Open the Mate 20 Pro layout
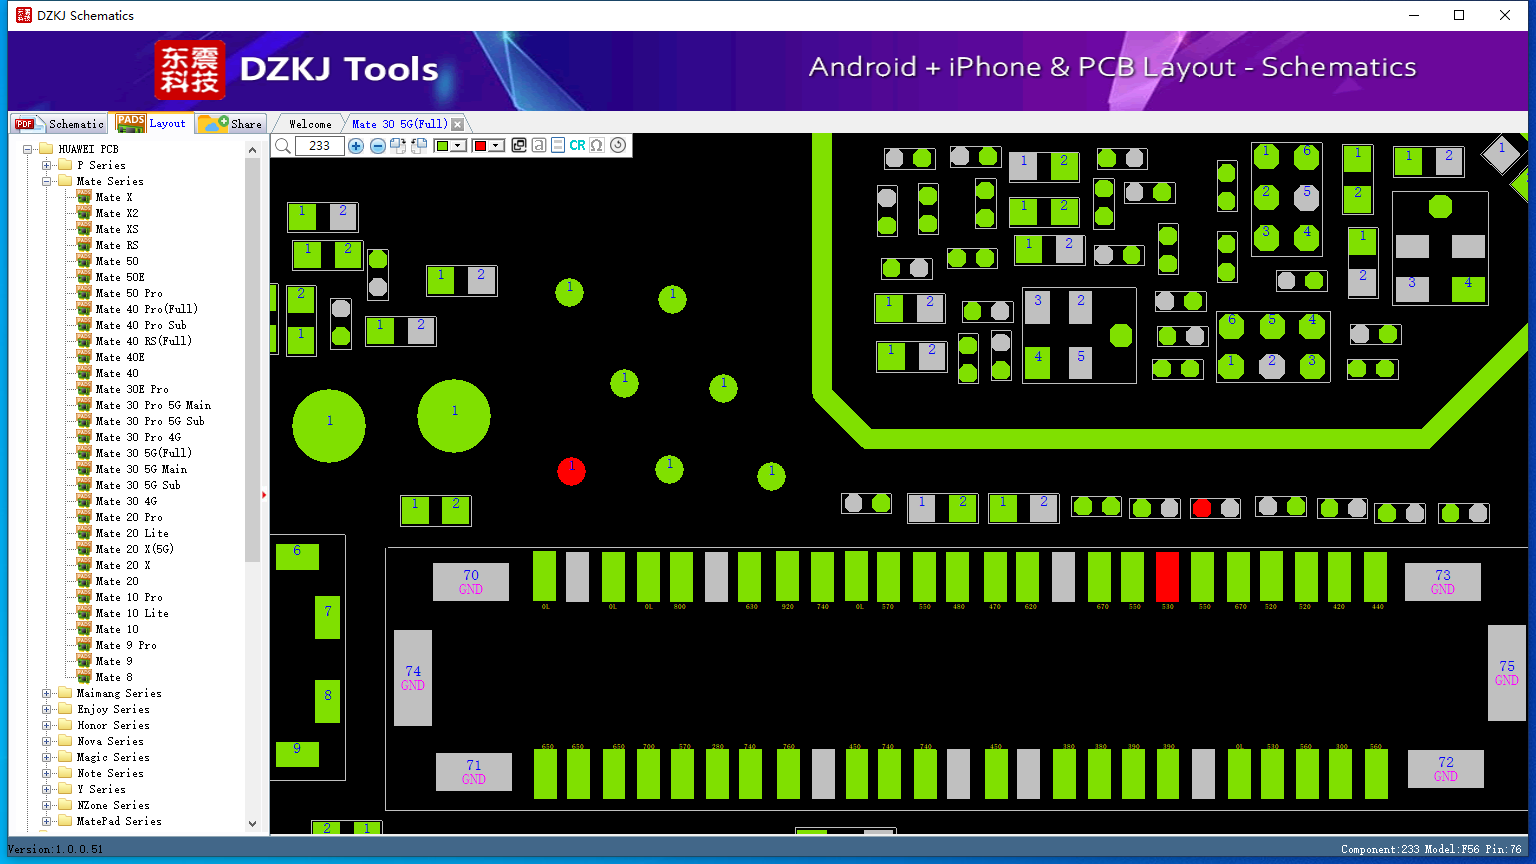This screenshot has height=864, width=1536. 129,517
